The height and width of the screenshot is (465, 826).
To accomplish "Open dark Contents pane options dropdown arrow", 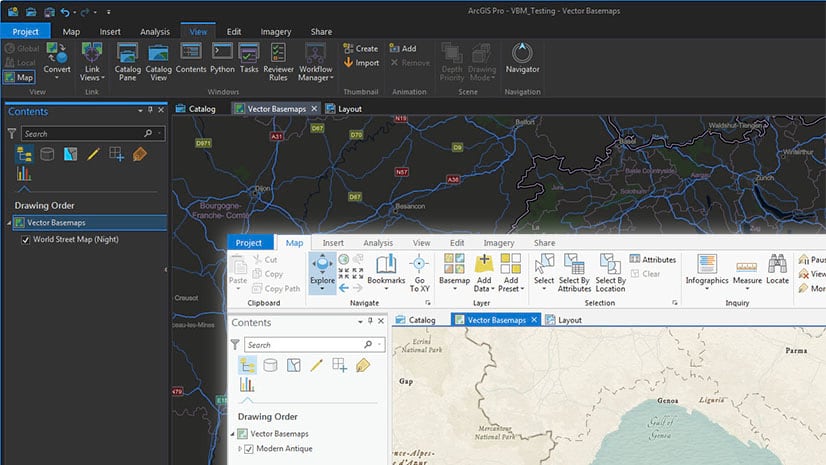I will pos(140,111).
